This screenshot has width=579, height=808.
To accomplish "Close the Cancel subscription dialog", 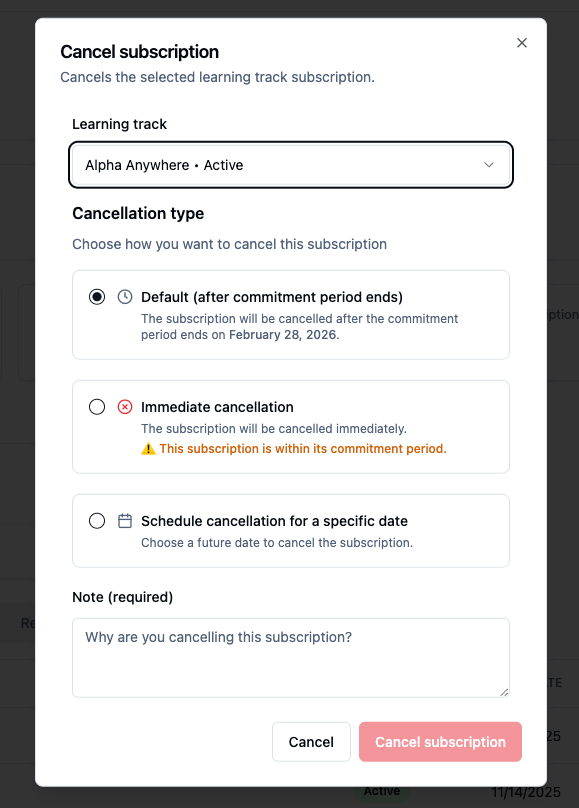I will 521,43.
